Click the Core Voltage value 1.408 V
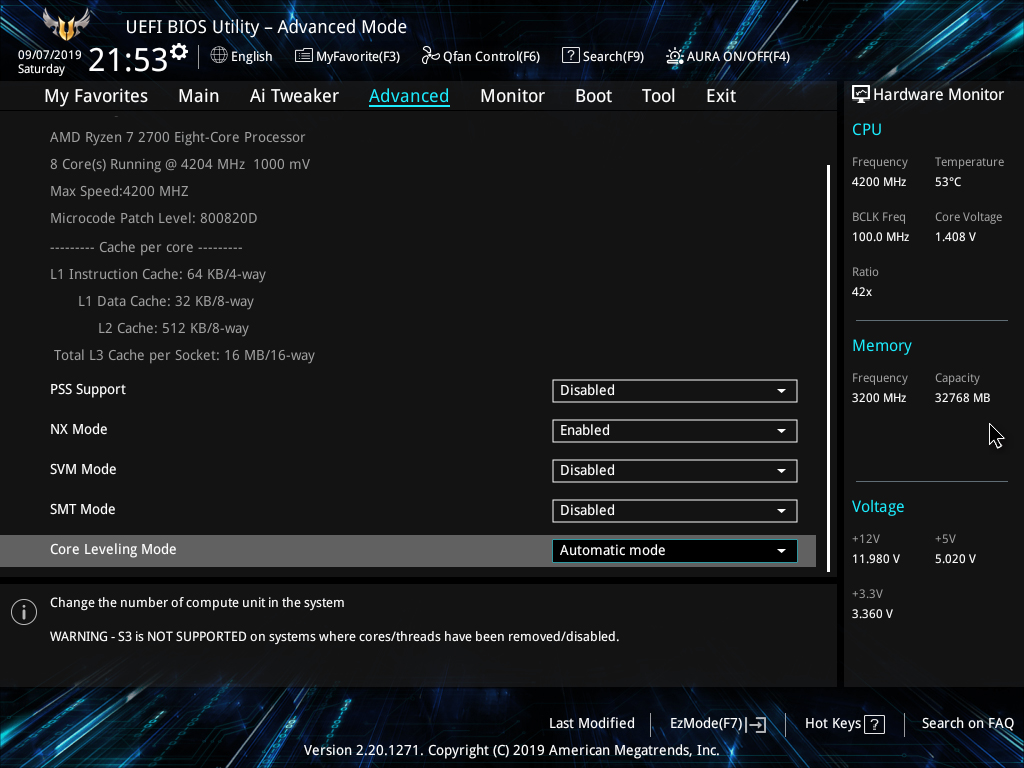The image size is (1024, 768). 955,237
